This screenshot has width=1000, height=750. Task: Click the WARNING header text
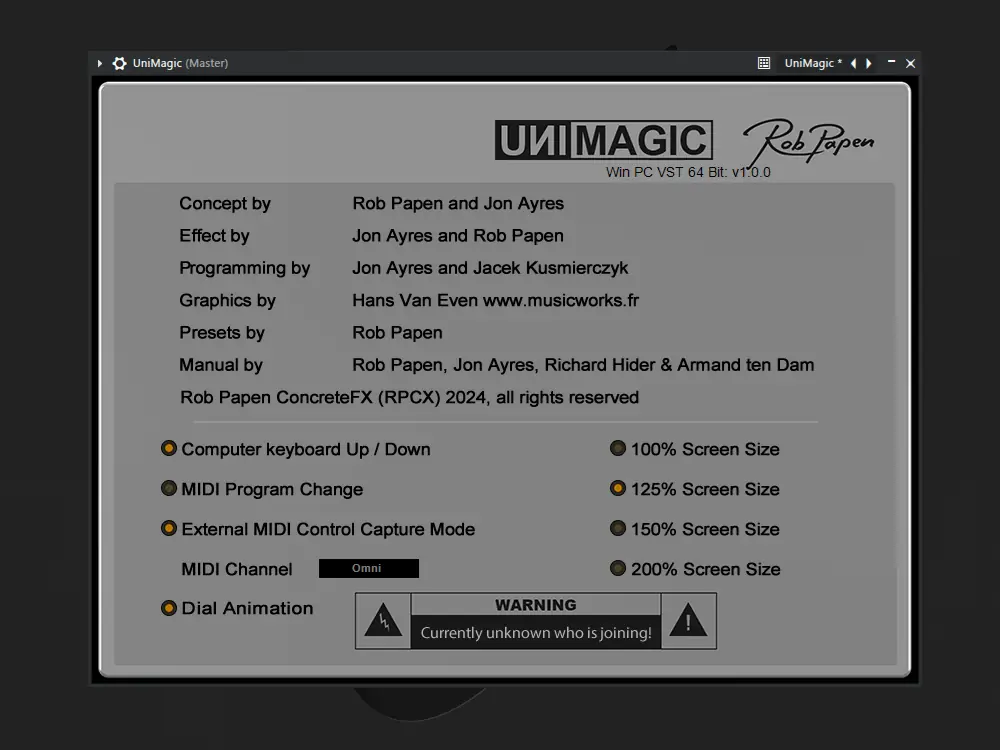(x=536, y=605)
